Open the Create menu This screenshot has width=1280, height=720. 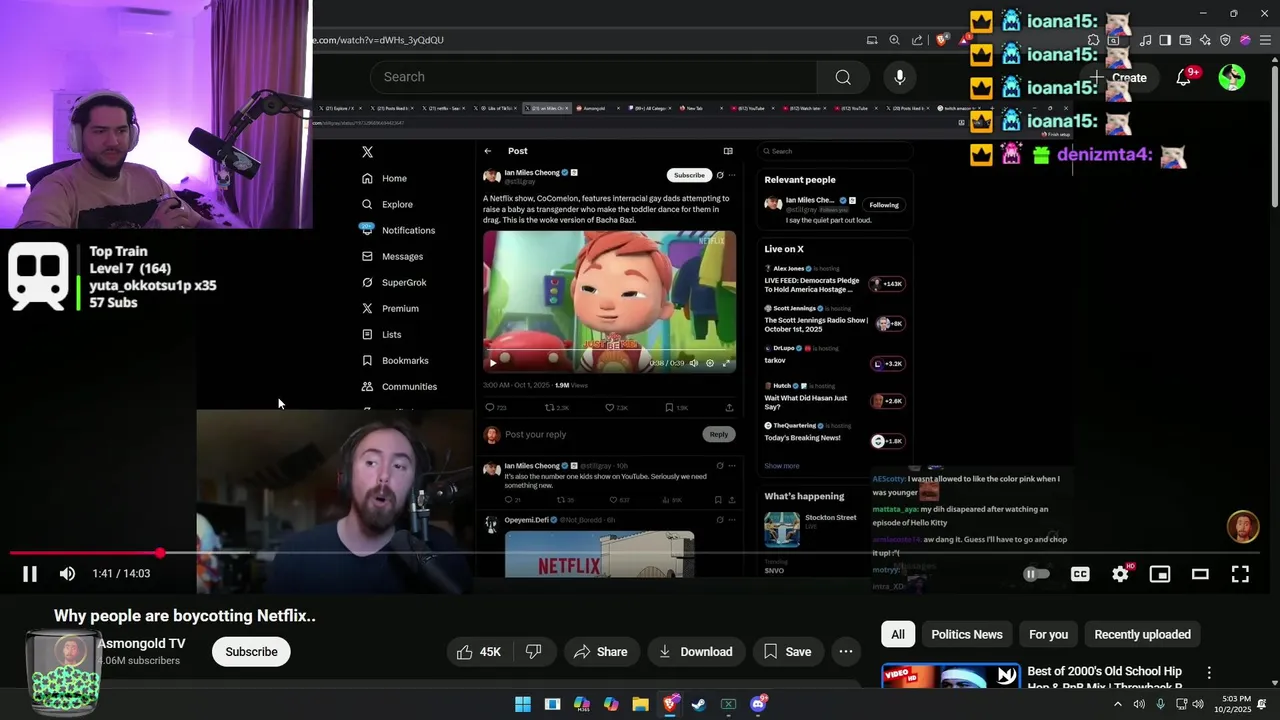click(x=1120, y=77)
